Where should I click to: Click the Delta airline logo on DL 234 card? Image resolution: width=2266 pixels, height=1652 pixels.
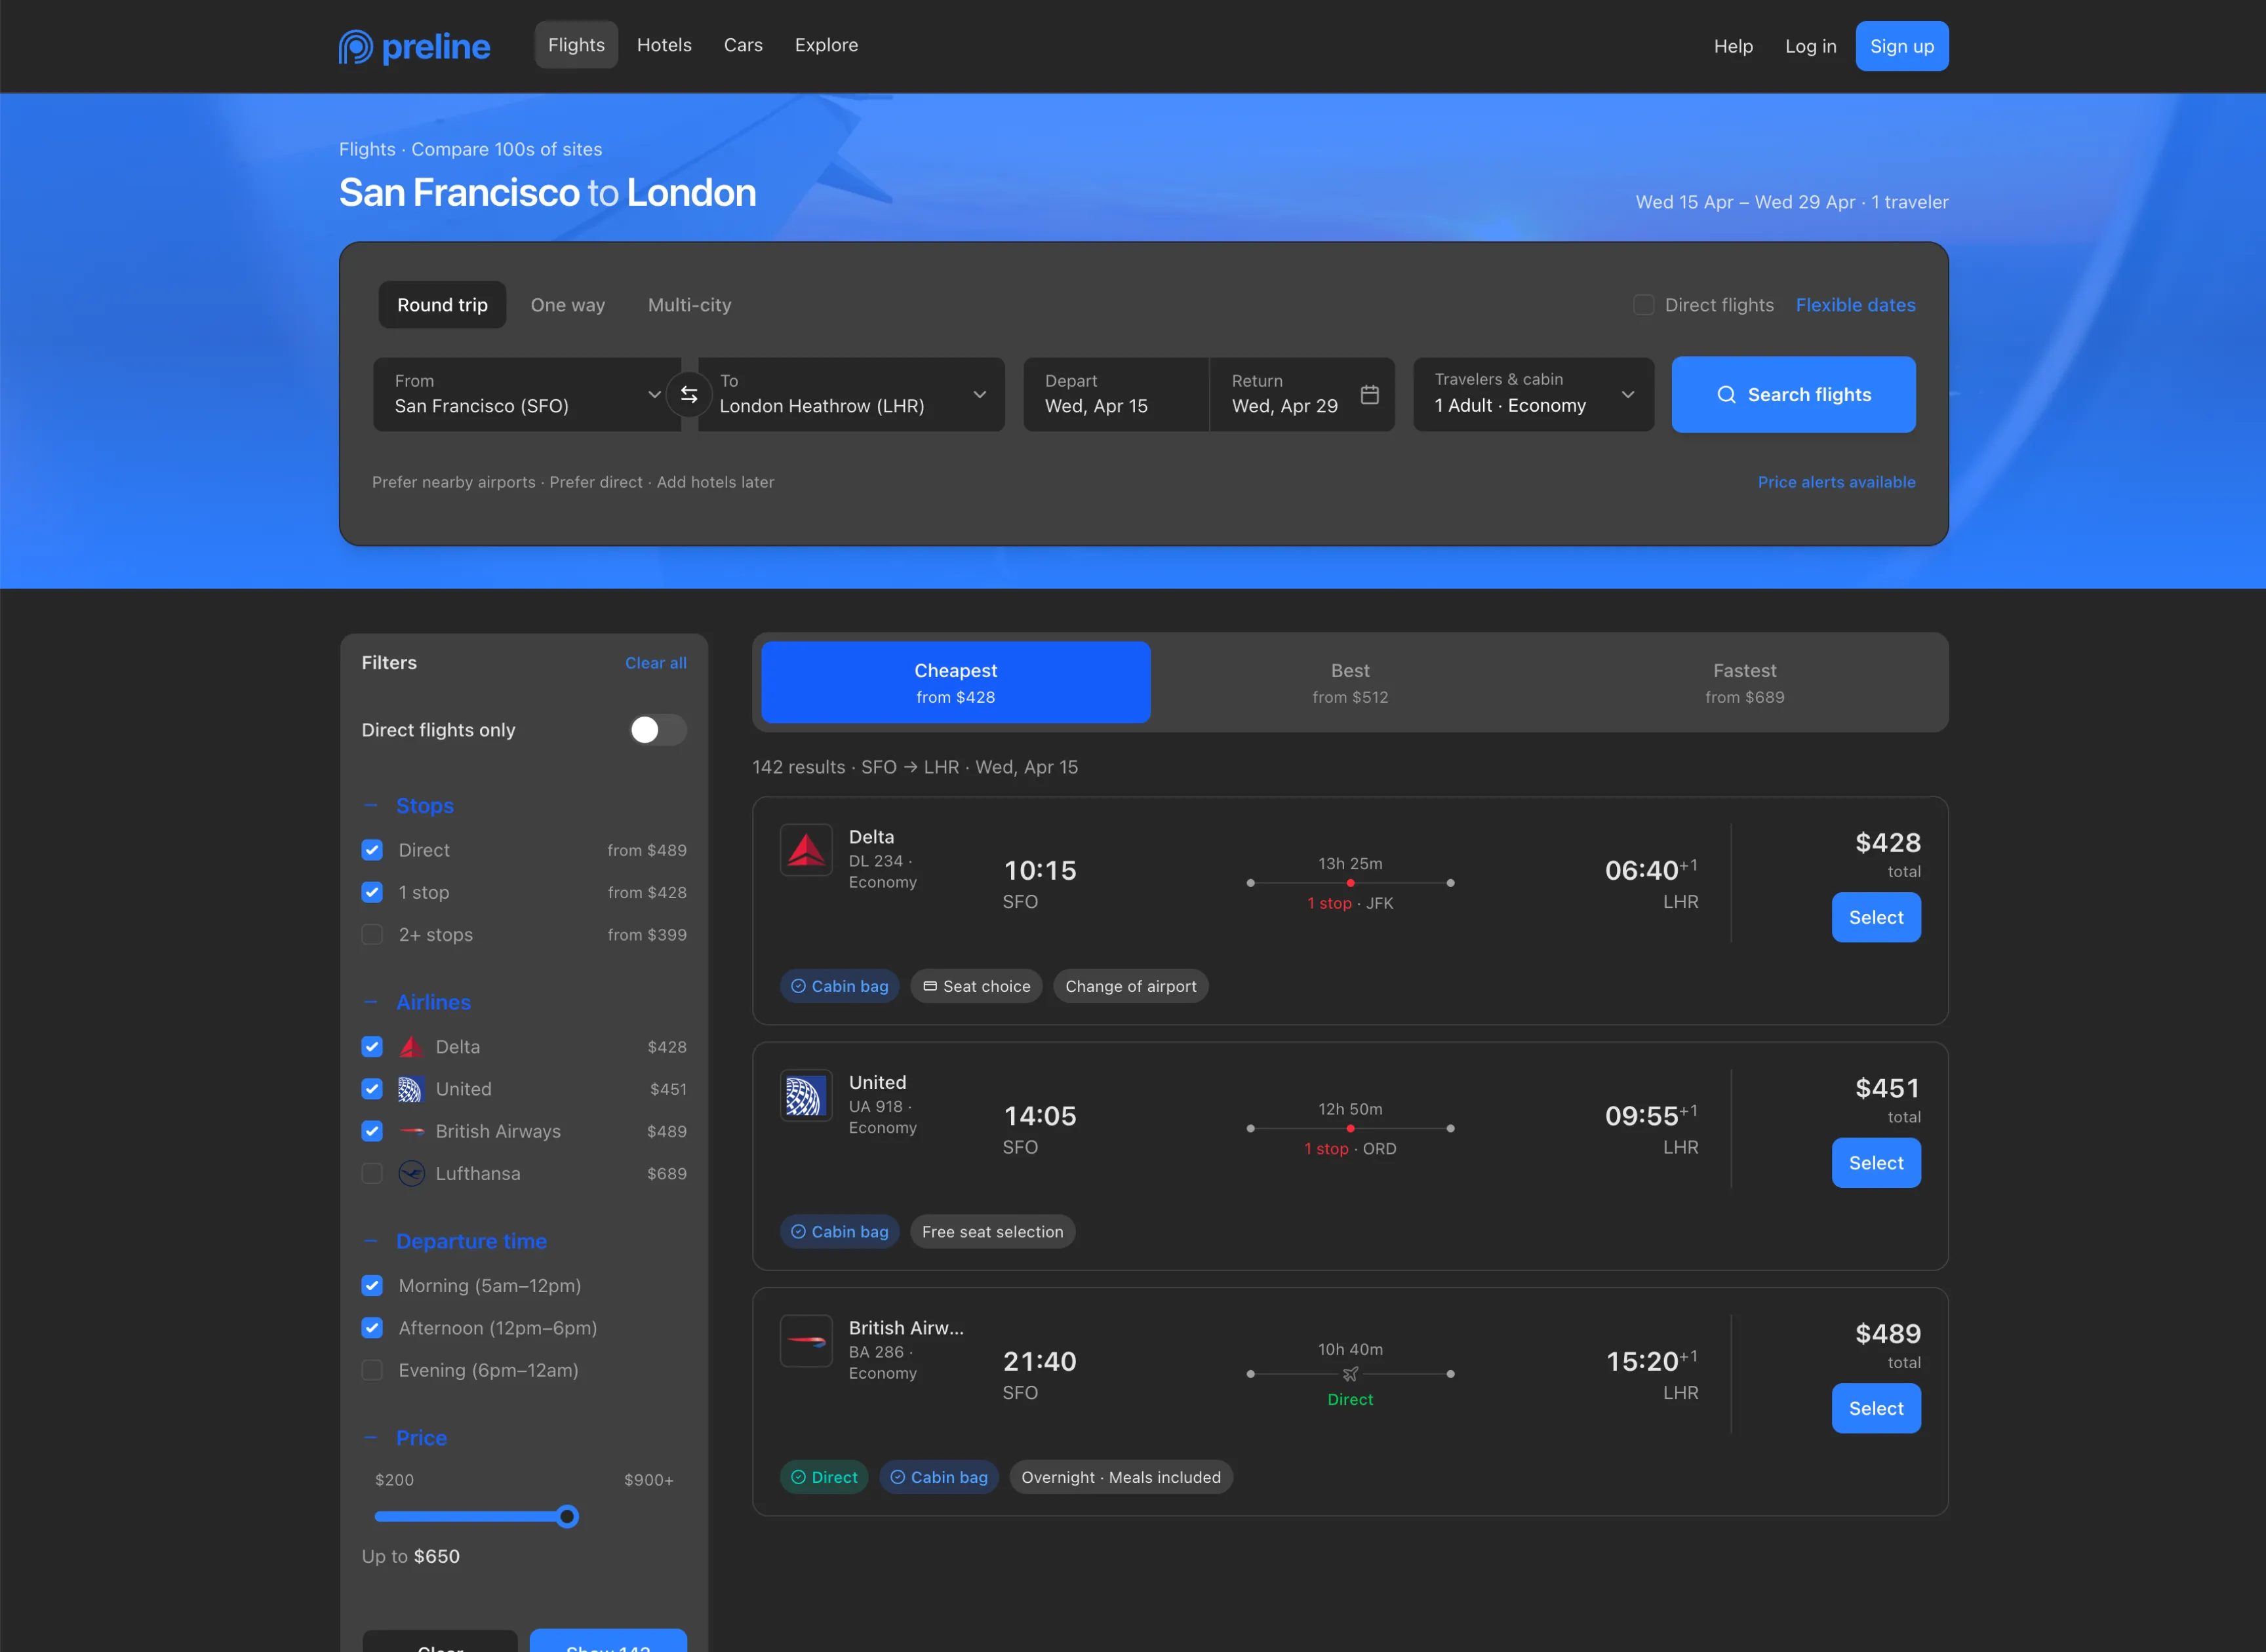point(806,850)
